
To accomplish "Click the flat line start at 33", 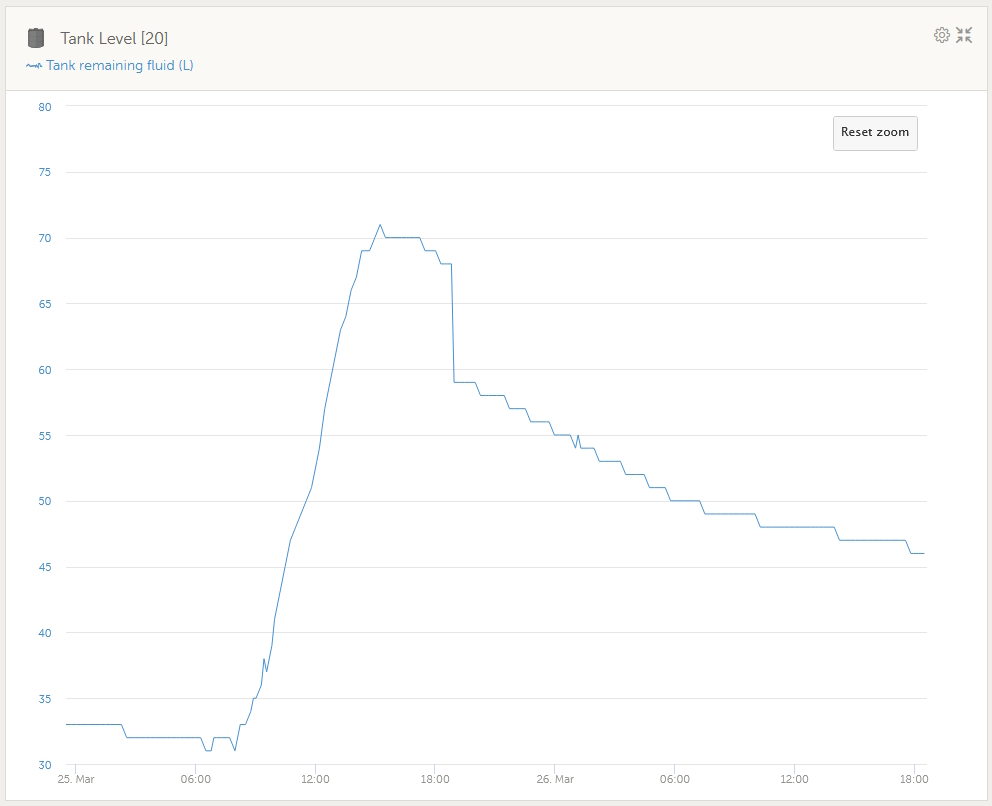I will pos(67,724).
